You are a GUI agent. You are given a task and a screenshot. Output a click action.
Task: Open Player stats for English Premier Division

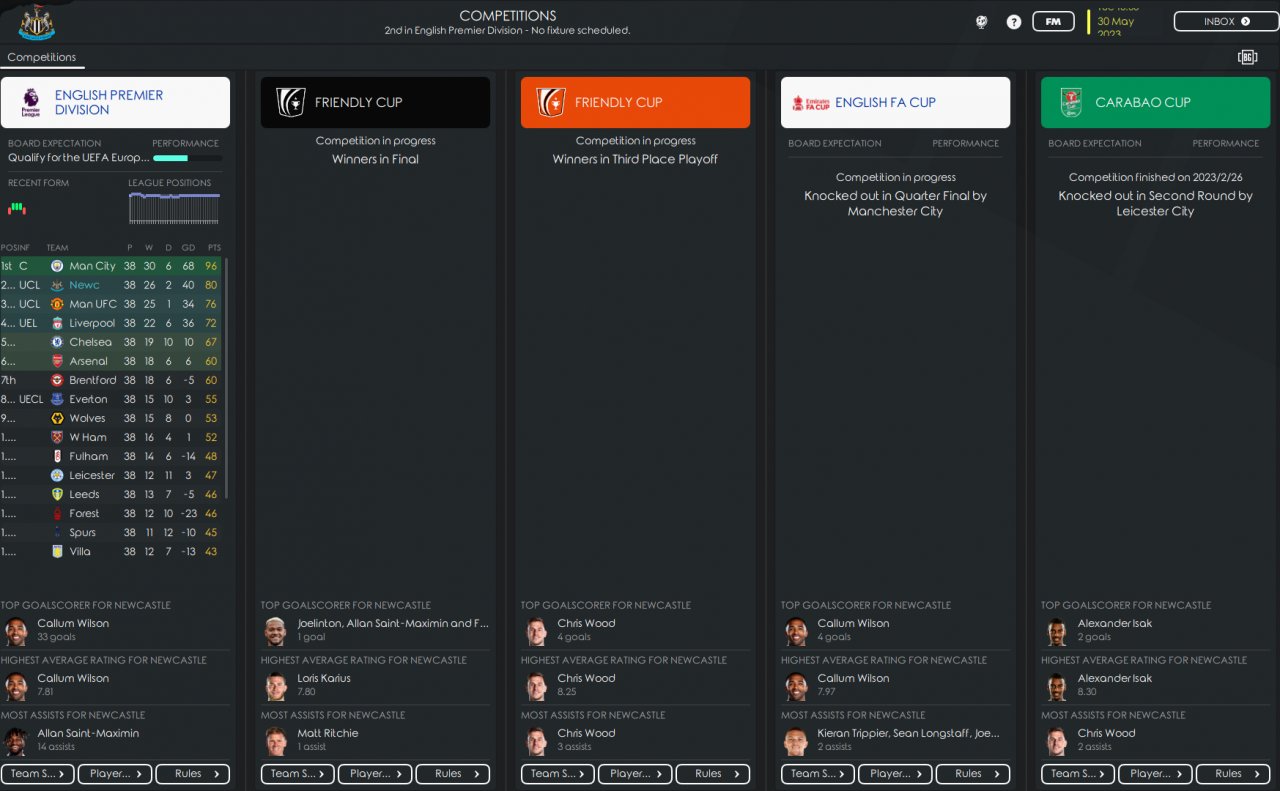point(115,774)
